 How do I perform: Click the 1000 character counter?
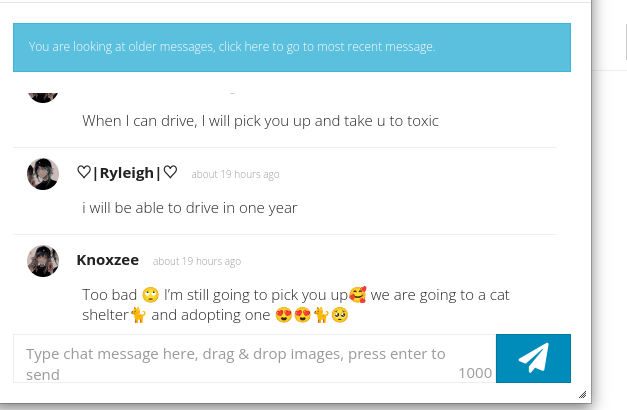[x=475, y=373]
